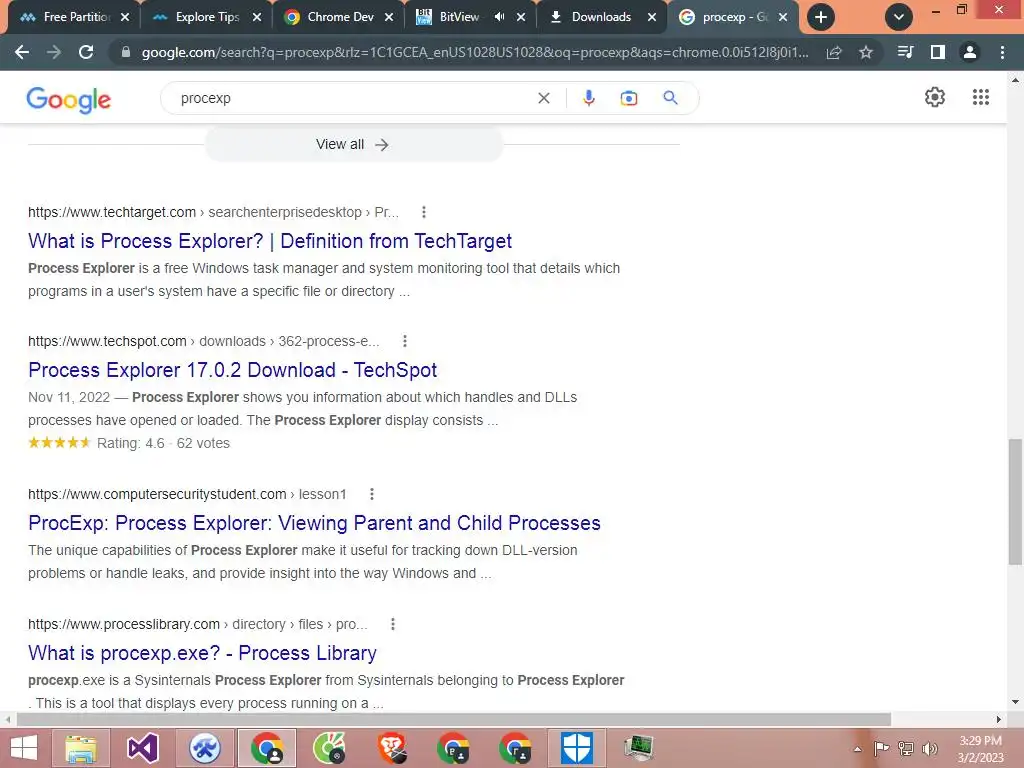Open What is procexp.exe Process Library link

point(202,653)
